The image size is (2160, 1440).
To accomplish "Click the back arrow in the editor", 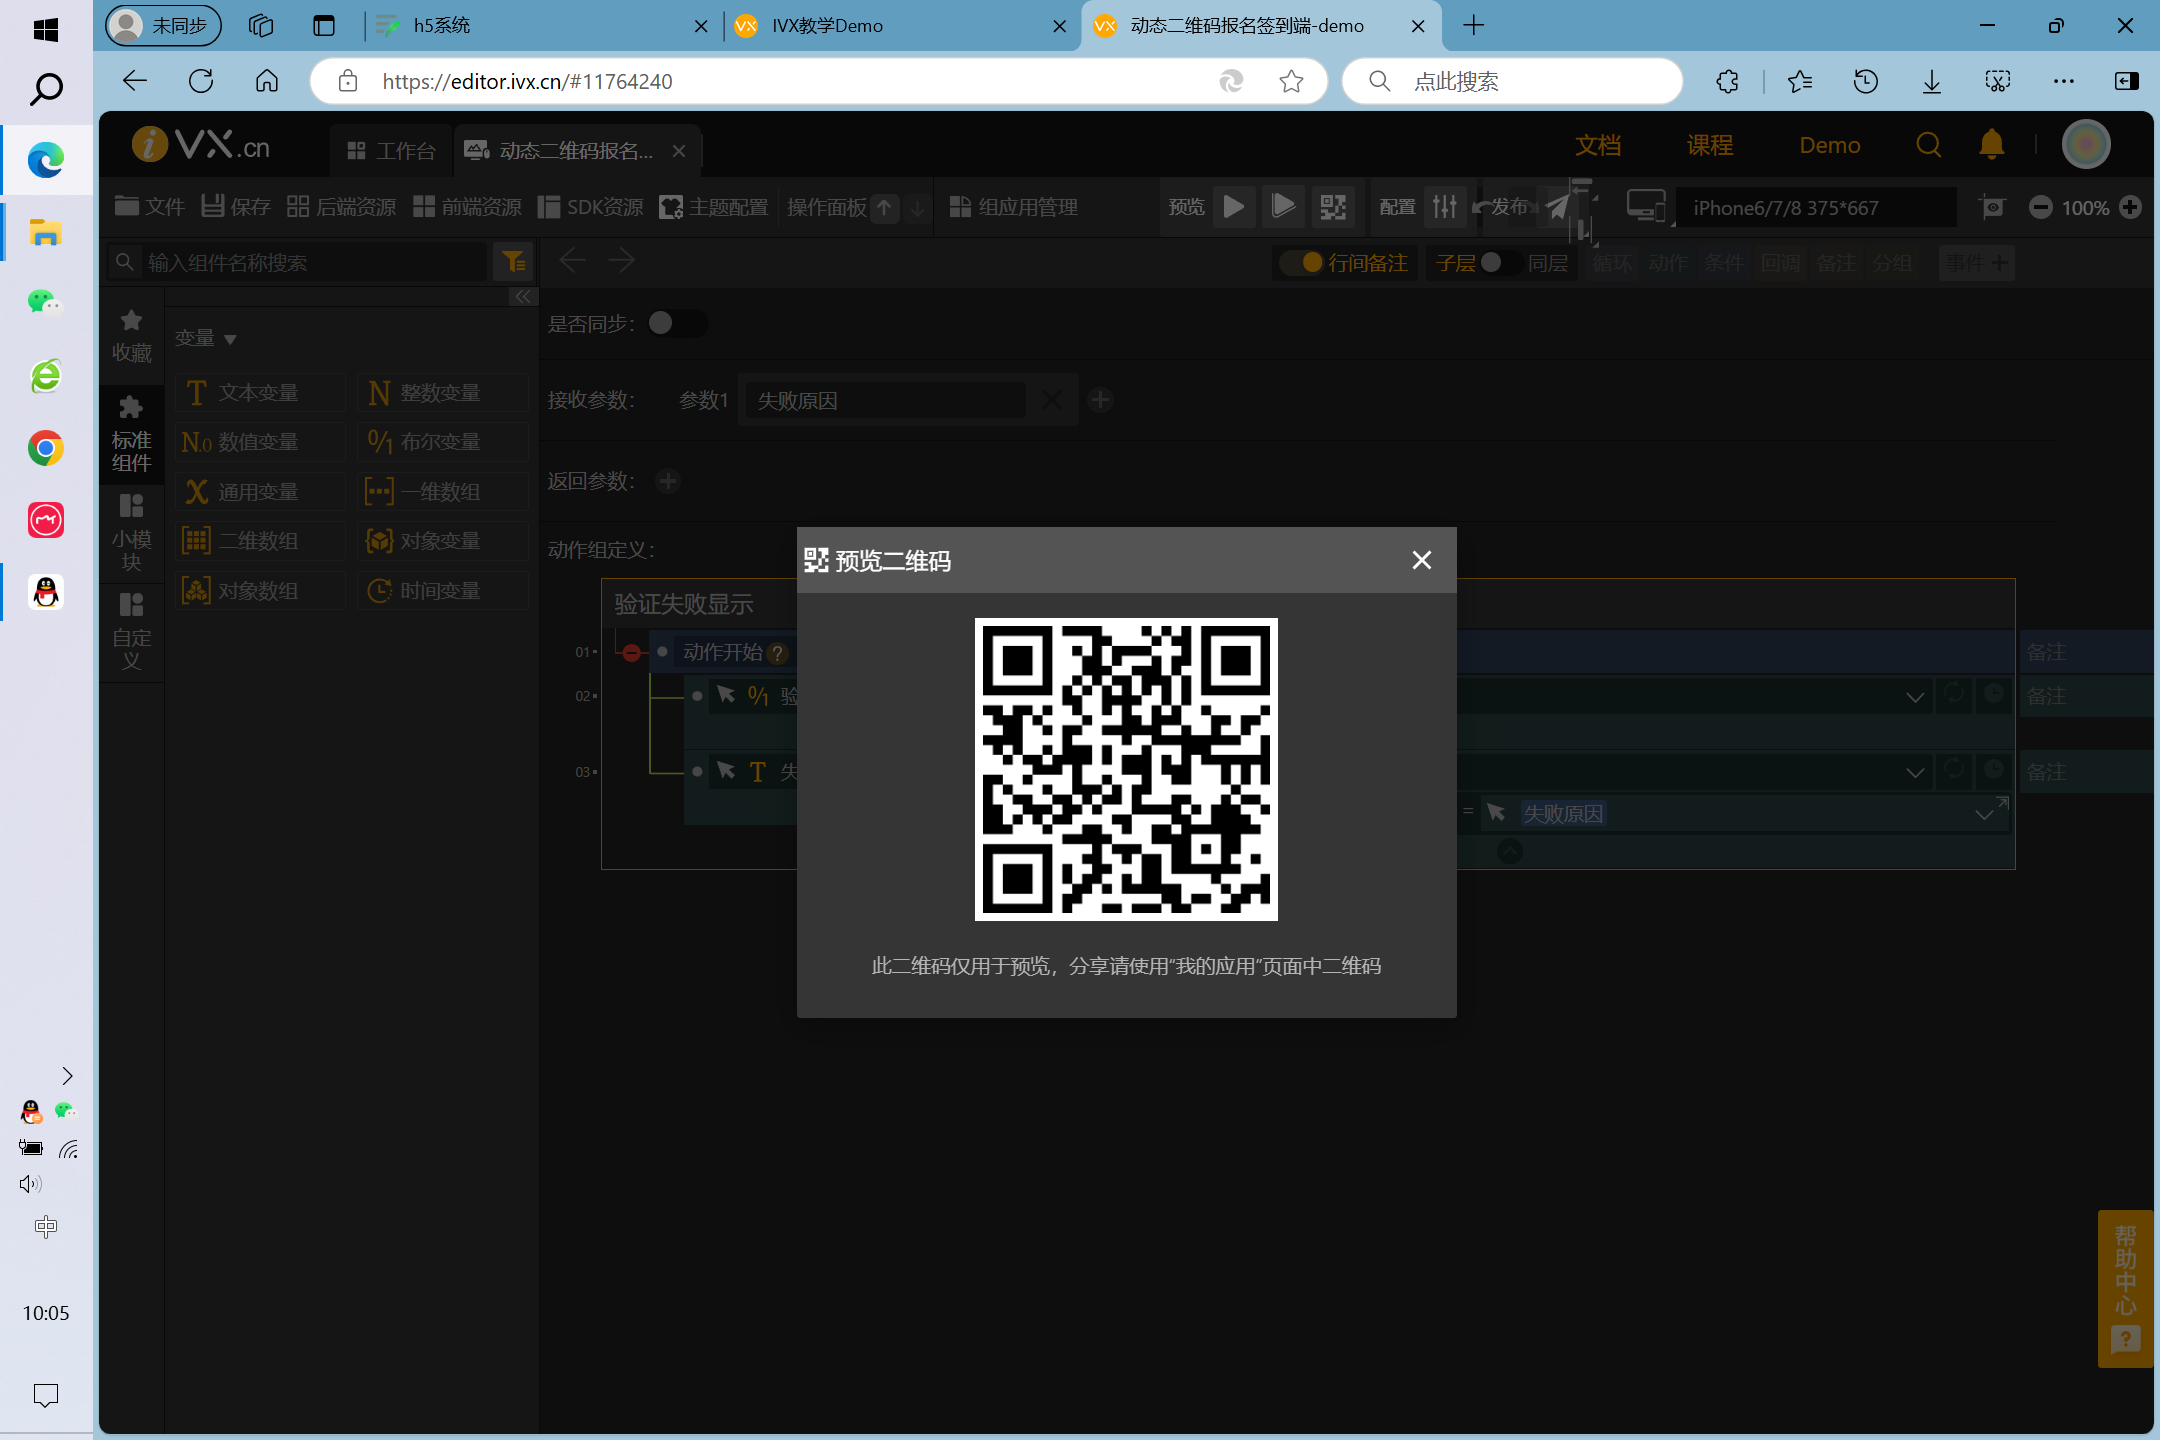I will pyautogui.click(x=572, y=261).
